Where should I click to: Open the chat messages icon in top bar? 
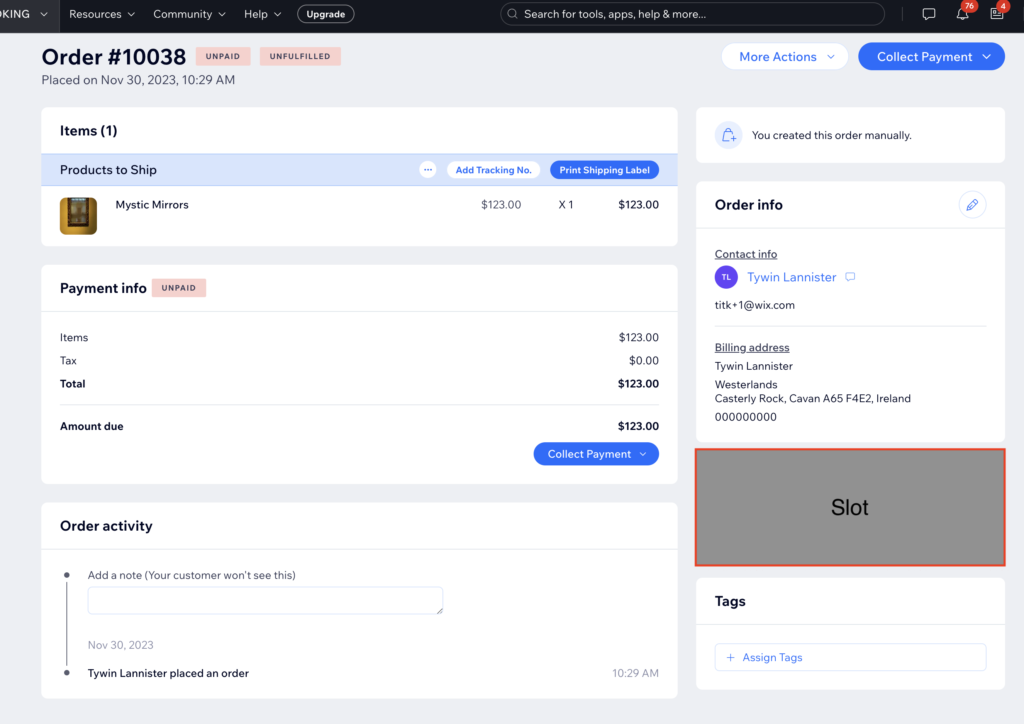(929, 14)
